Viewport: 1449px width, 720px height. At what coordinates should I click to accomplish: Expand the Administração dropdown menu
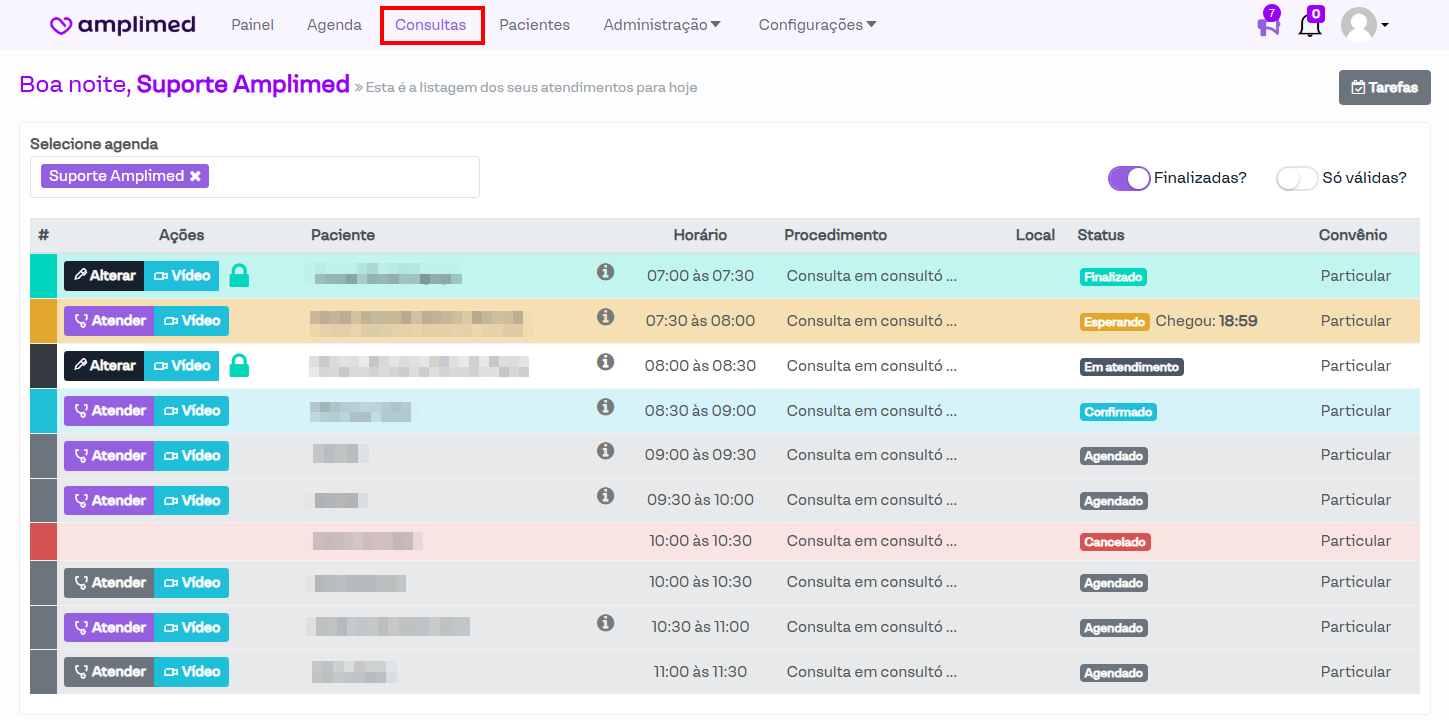(x=661, y=25)
